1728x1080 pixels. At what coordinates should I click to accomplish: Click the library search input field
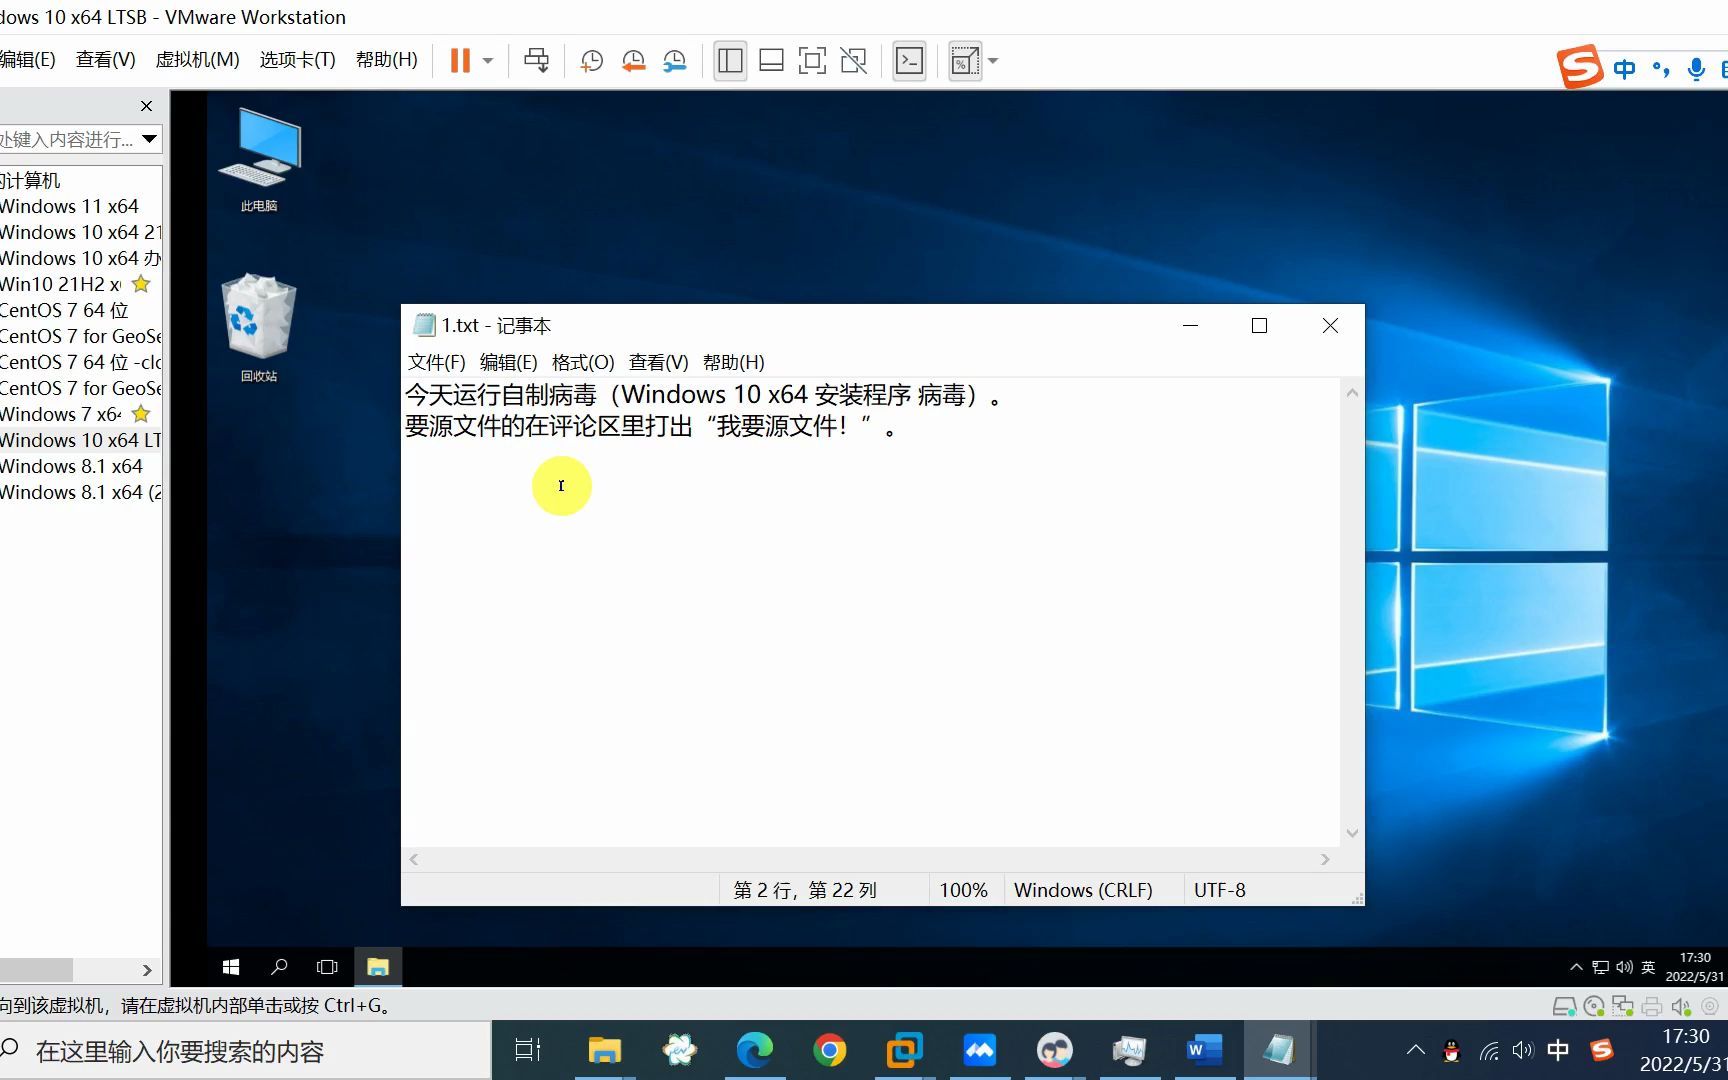67,139
